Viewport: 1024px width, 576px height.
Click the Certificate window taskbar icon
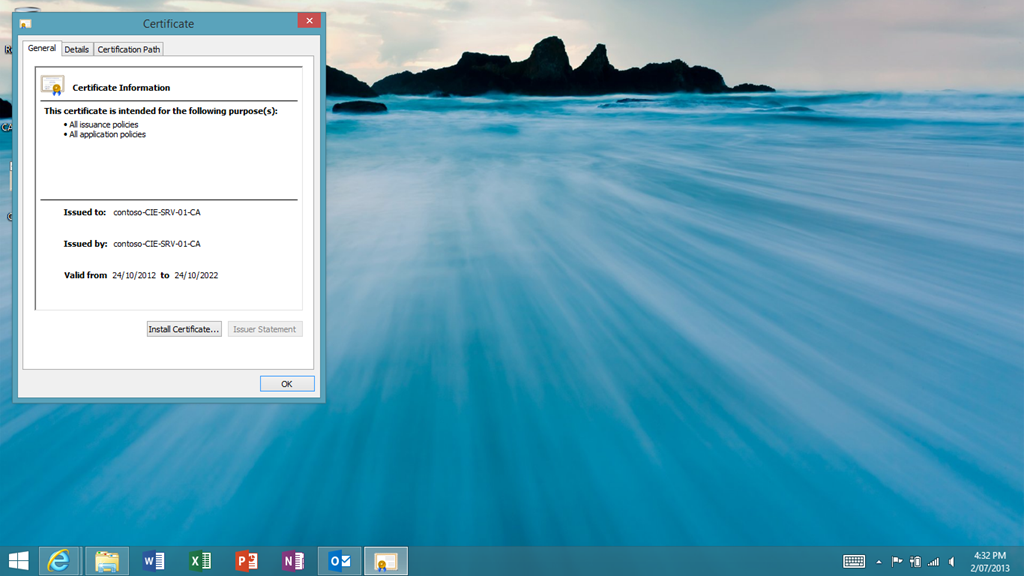[x=385, y=561]
